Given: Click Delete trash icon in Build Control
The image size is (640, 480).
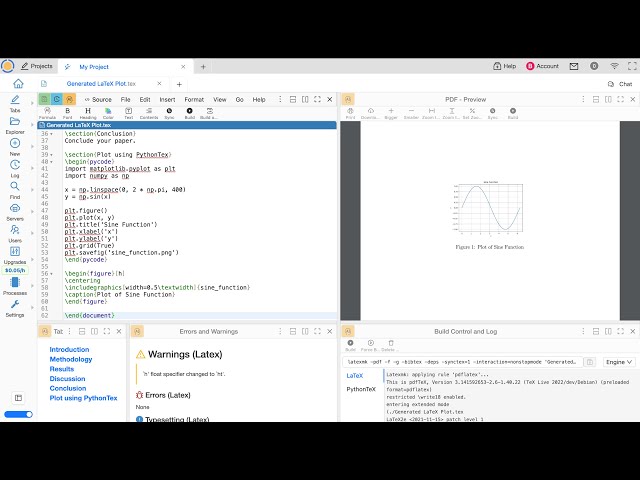Looking at the screenshot, I should click(x=391, y=345).
